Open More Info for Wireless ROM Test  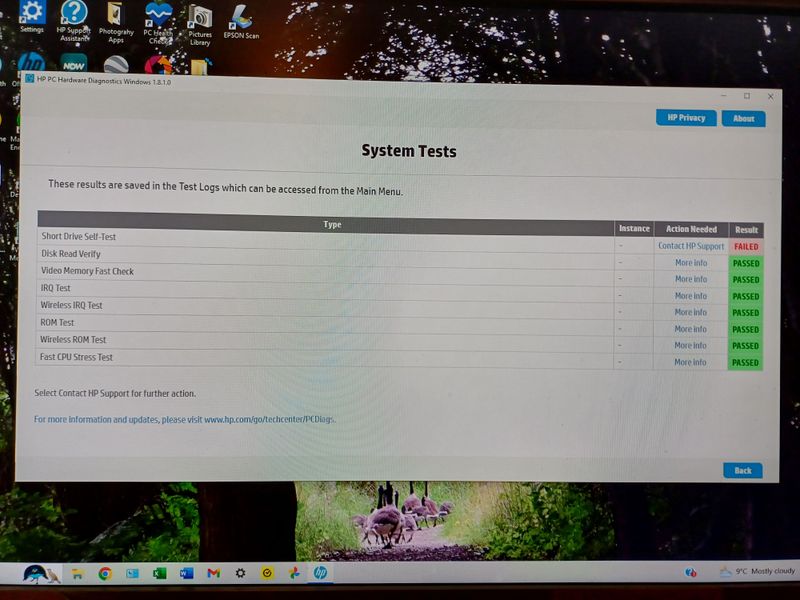[x=690, y=345]
